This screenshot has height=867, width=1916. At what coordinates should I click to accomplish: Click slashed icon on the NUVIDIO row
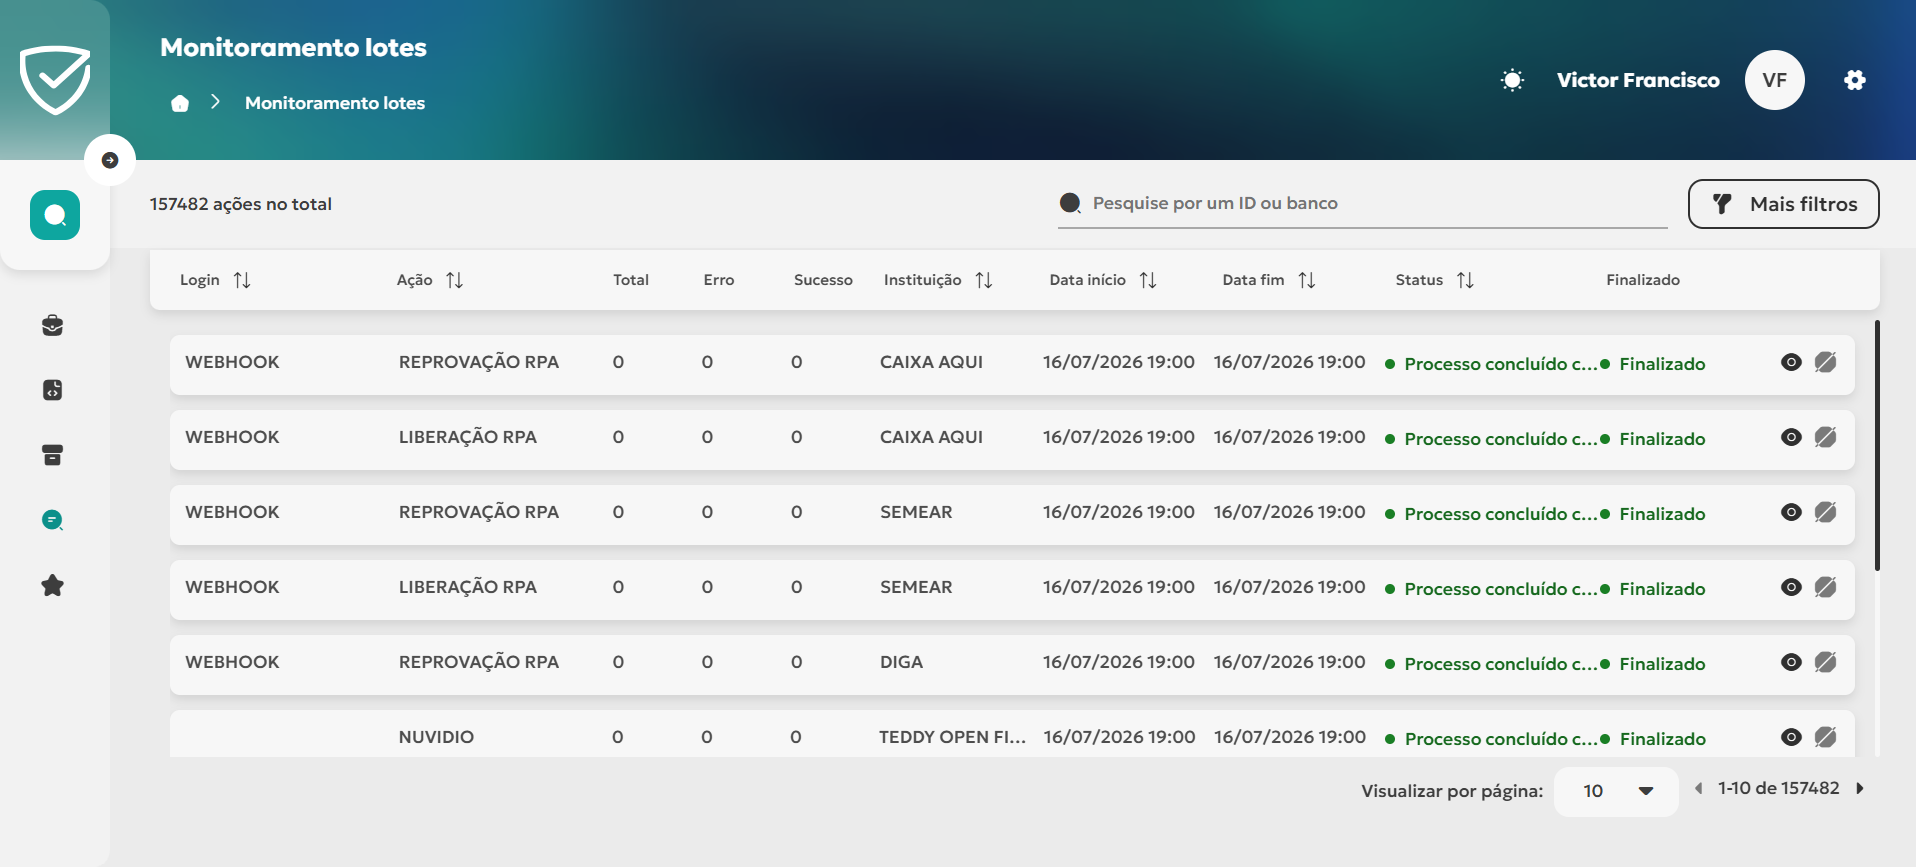[1826, 737]
